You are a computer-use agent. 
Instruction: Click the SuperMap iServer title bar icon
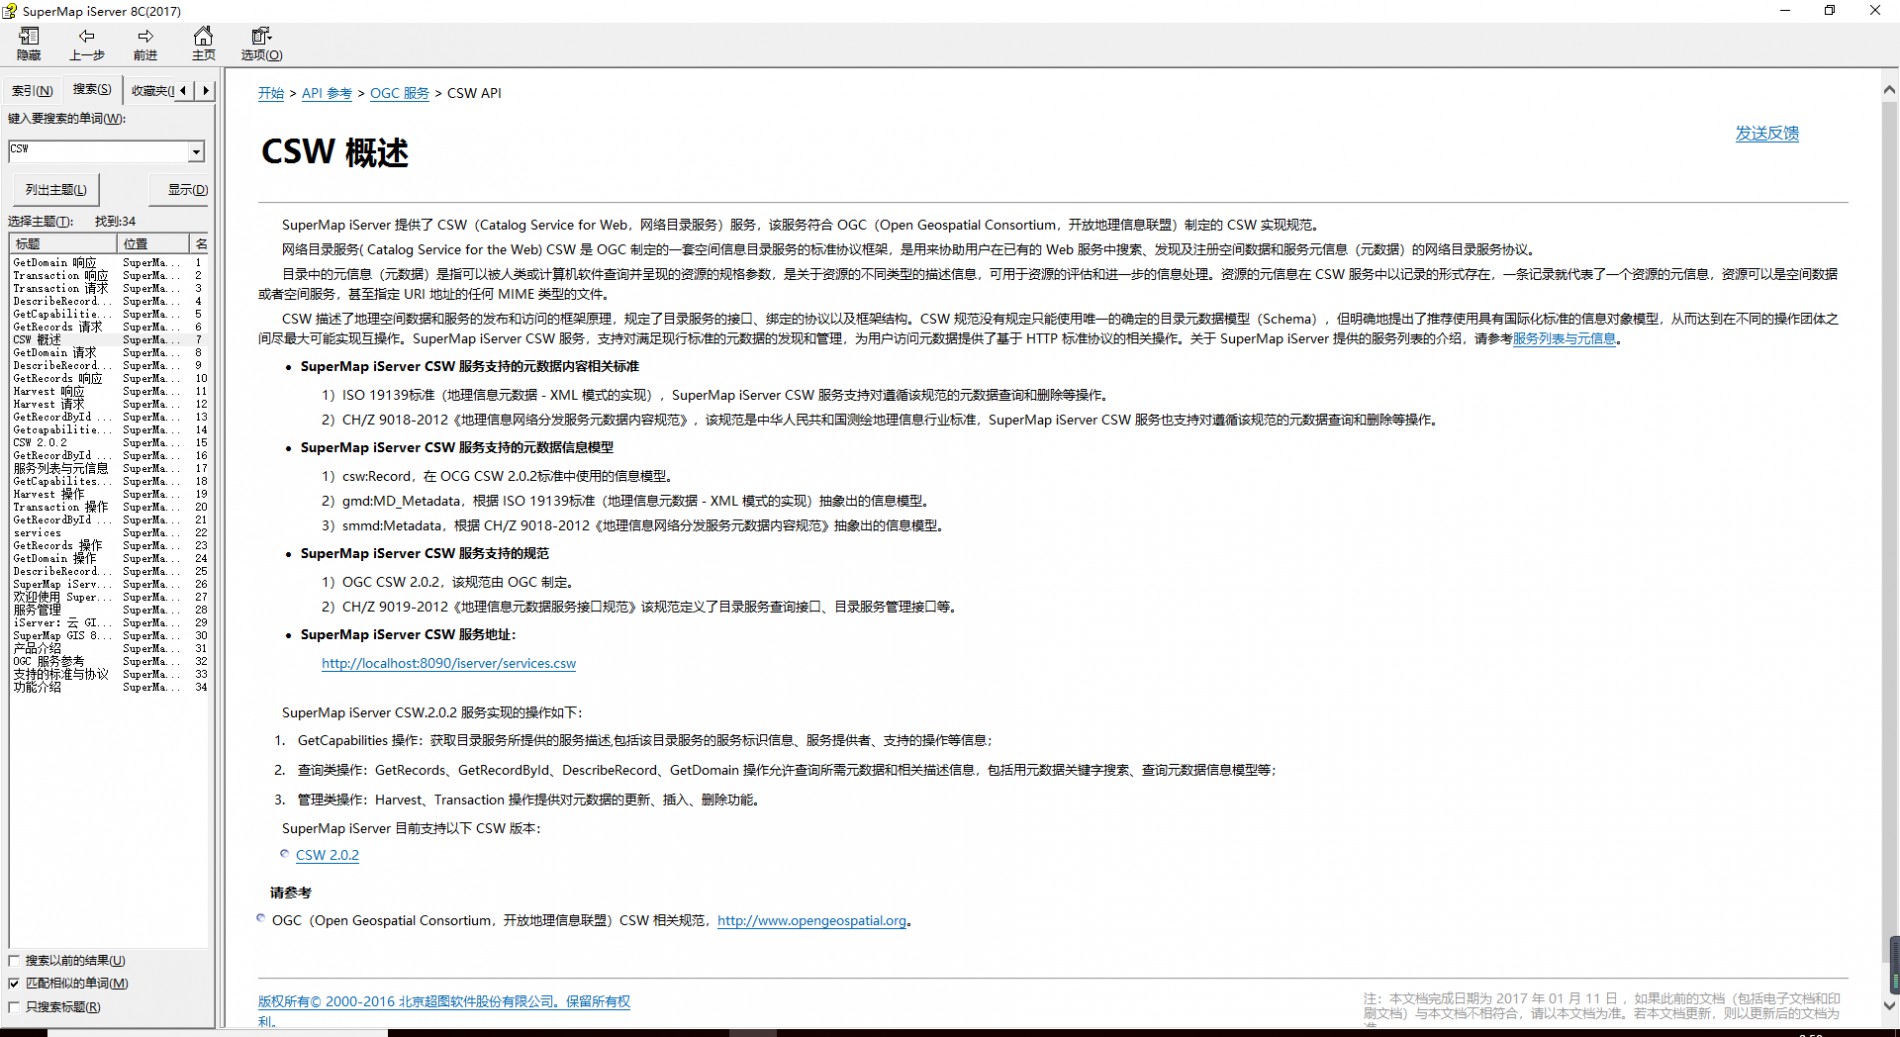[10, 11]
